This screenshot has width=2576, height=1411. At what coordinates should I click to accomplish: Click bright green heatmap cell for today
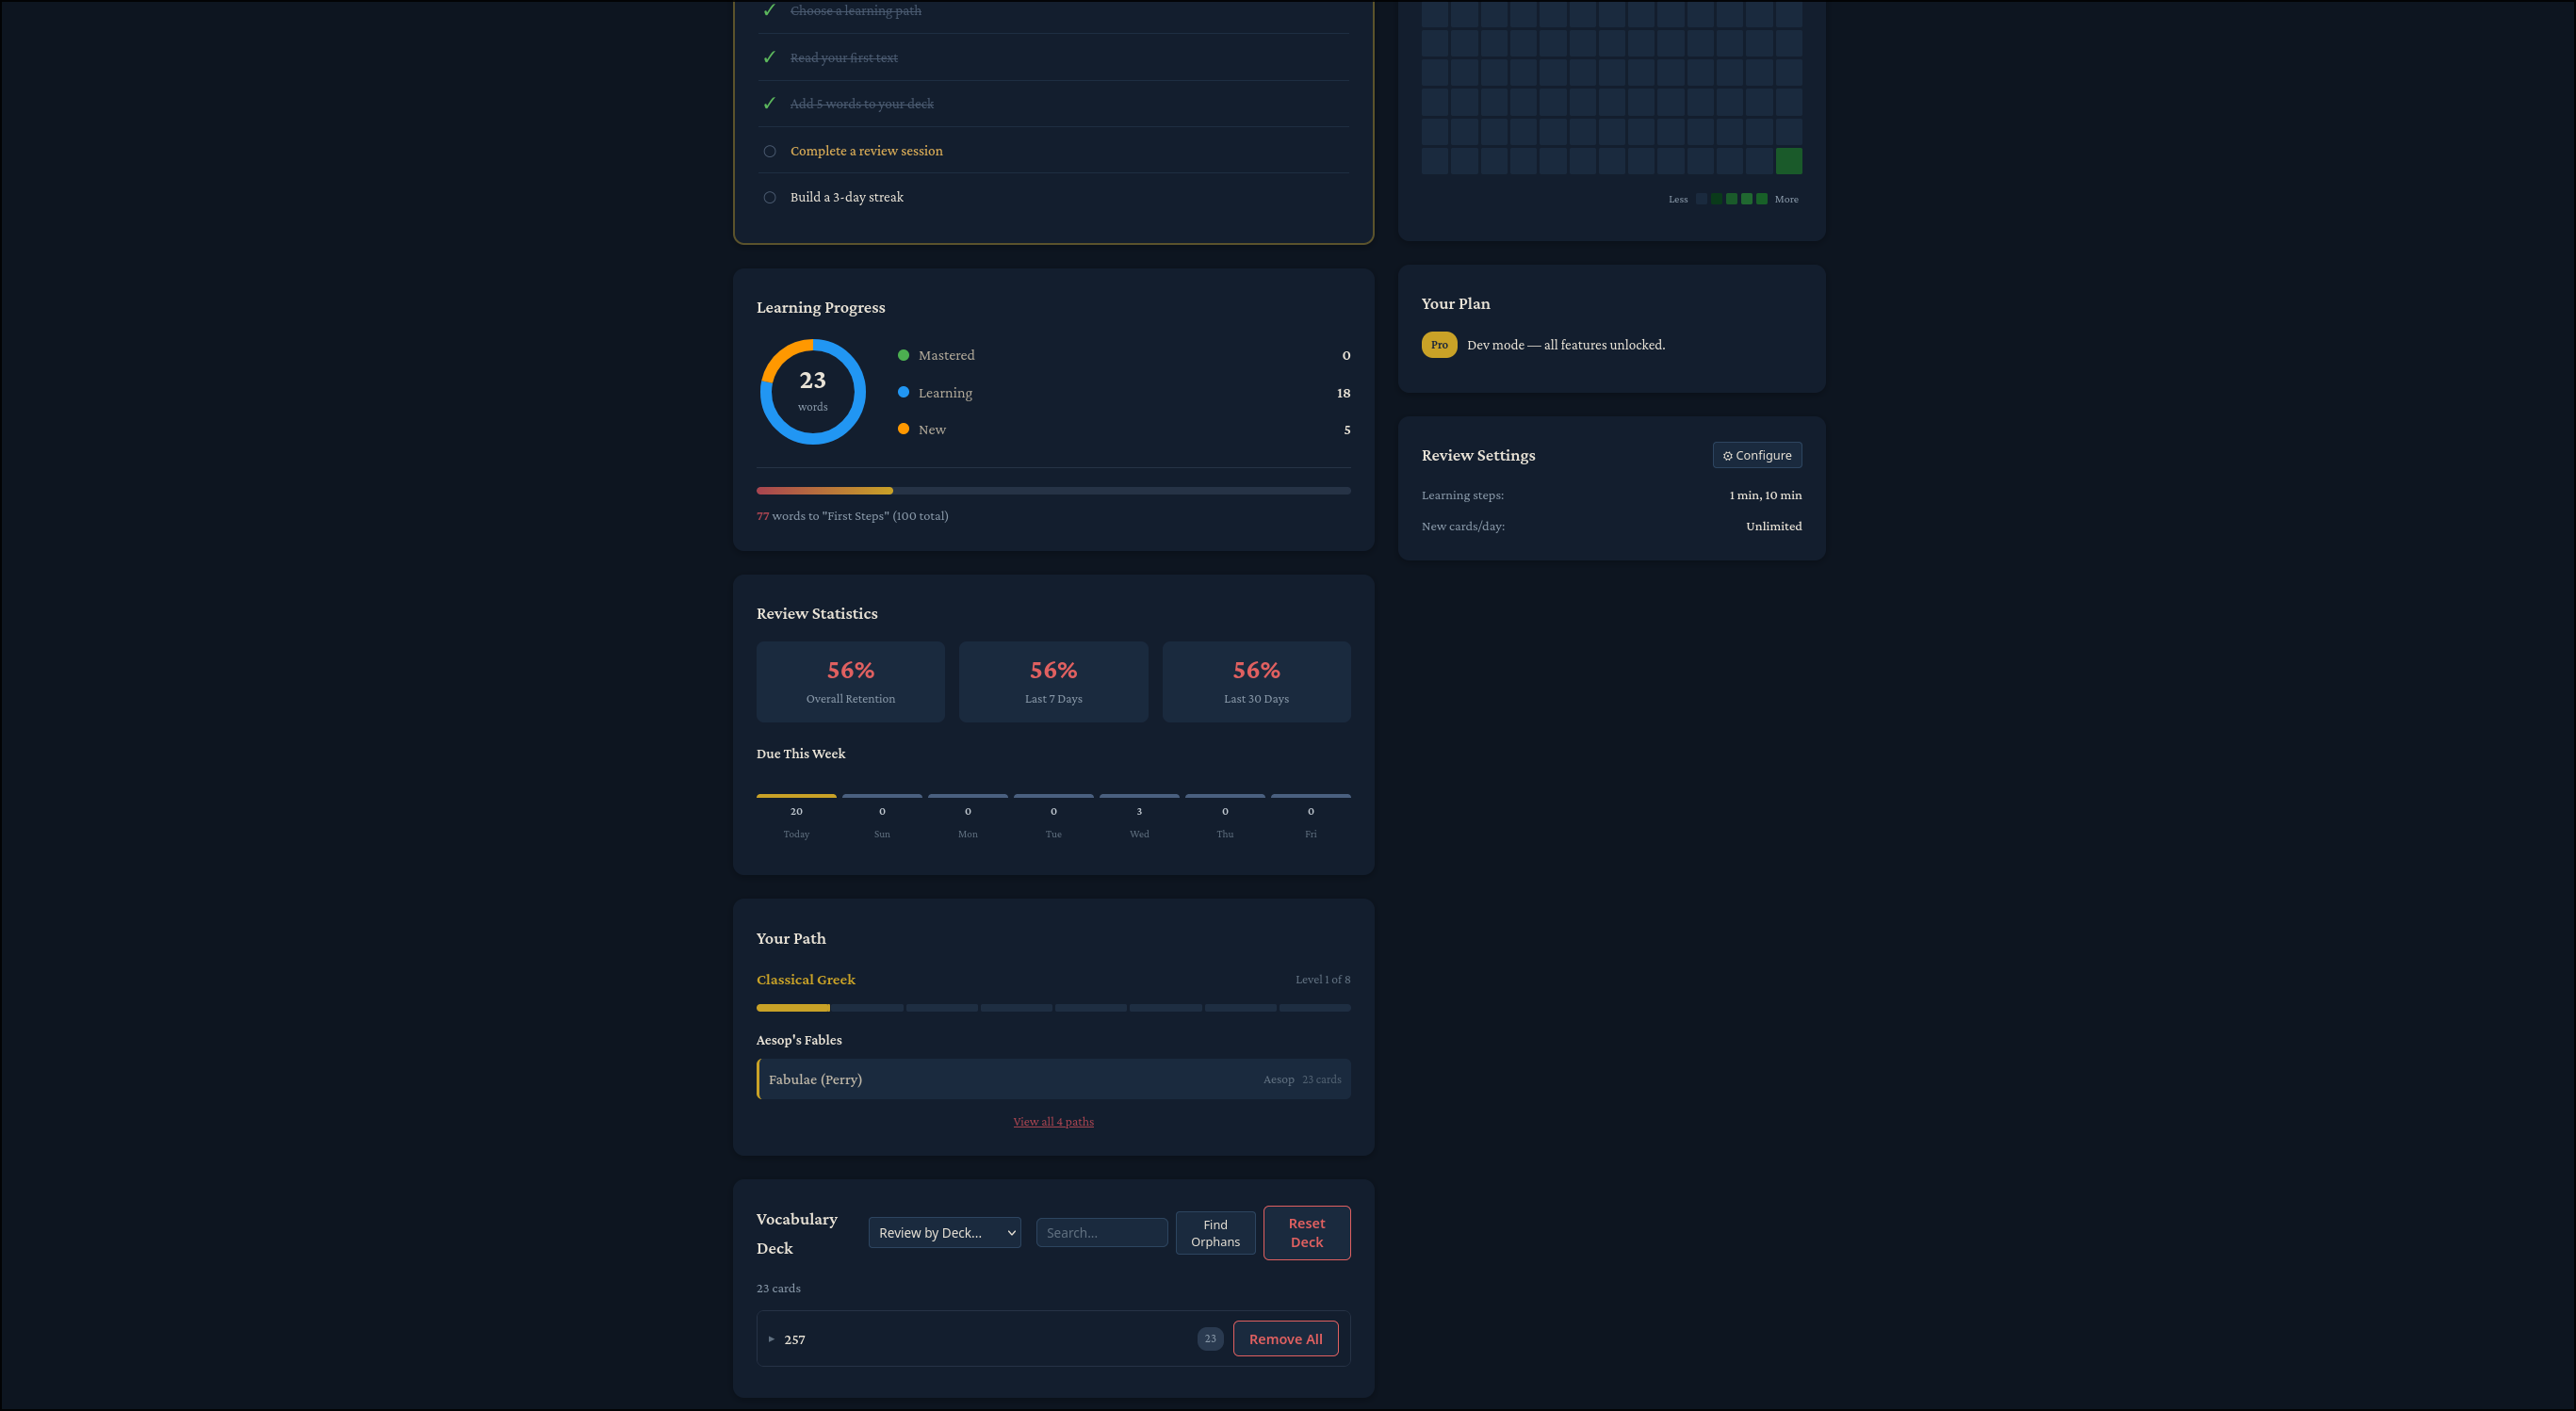tap(1788, 161)
